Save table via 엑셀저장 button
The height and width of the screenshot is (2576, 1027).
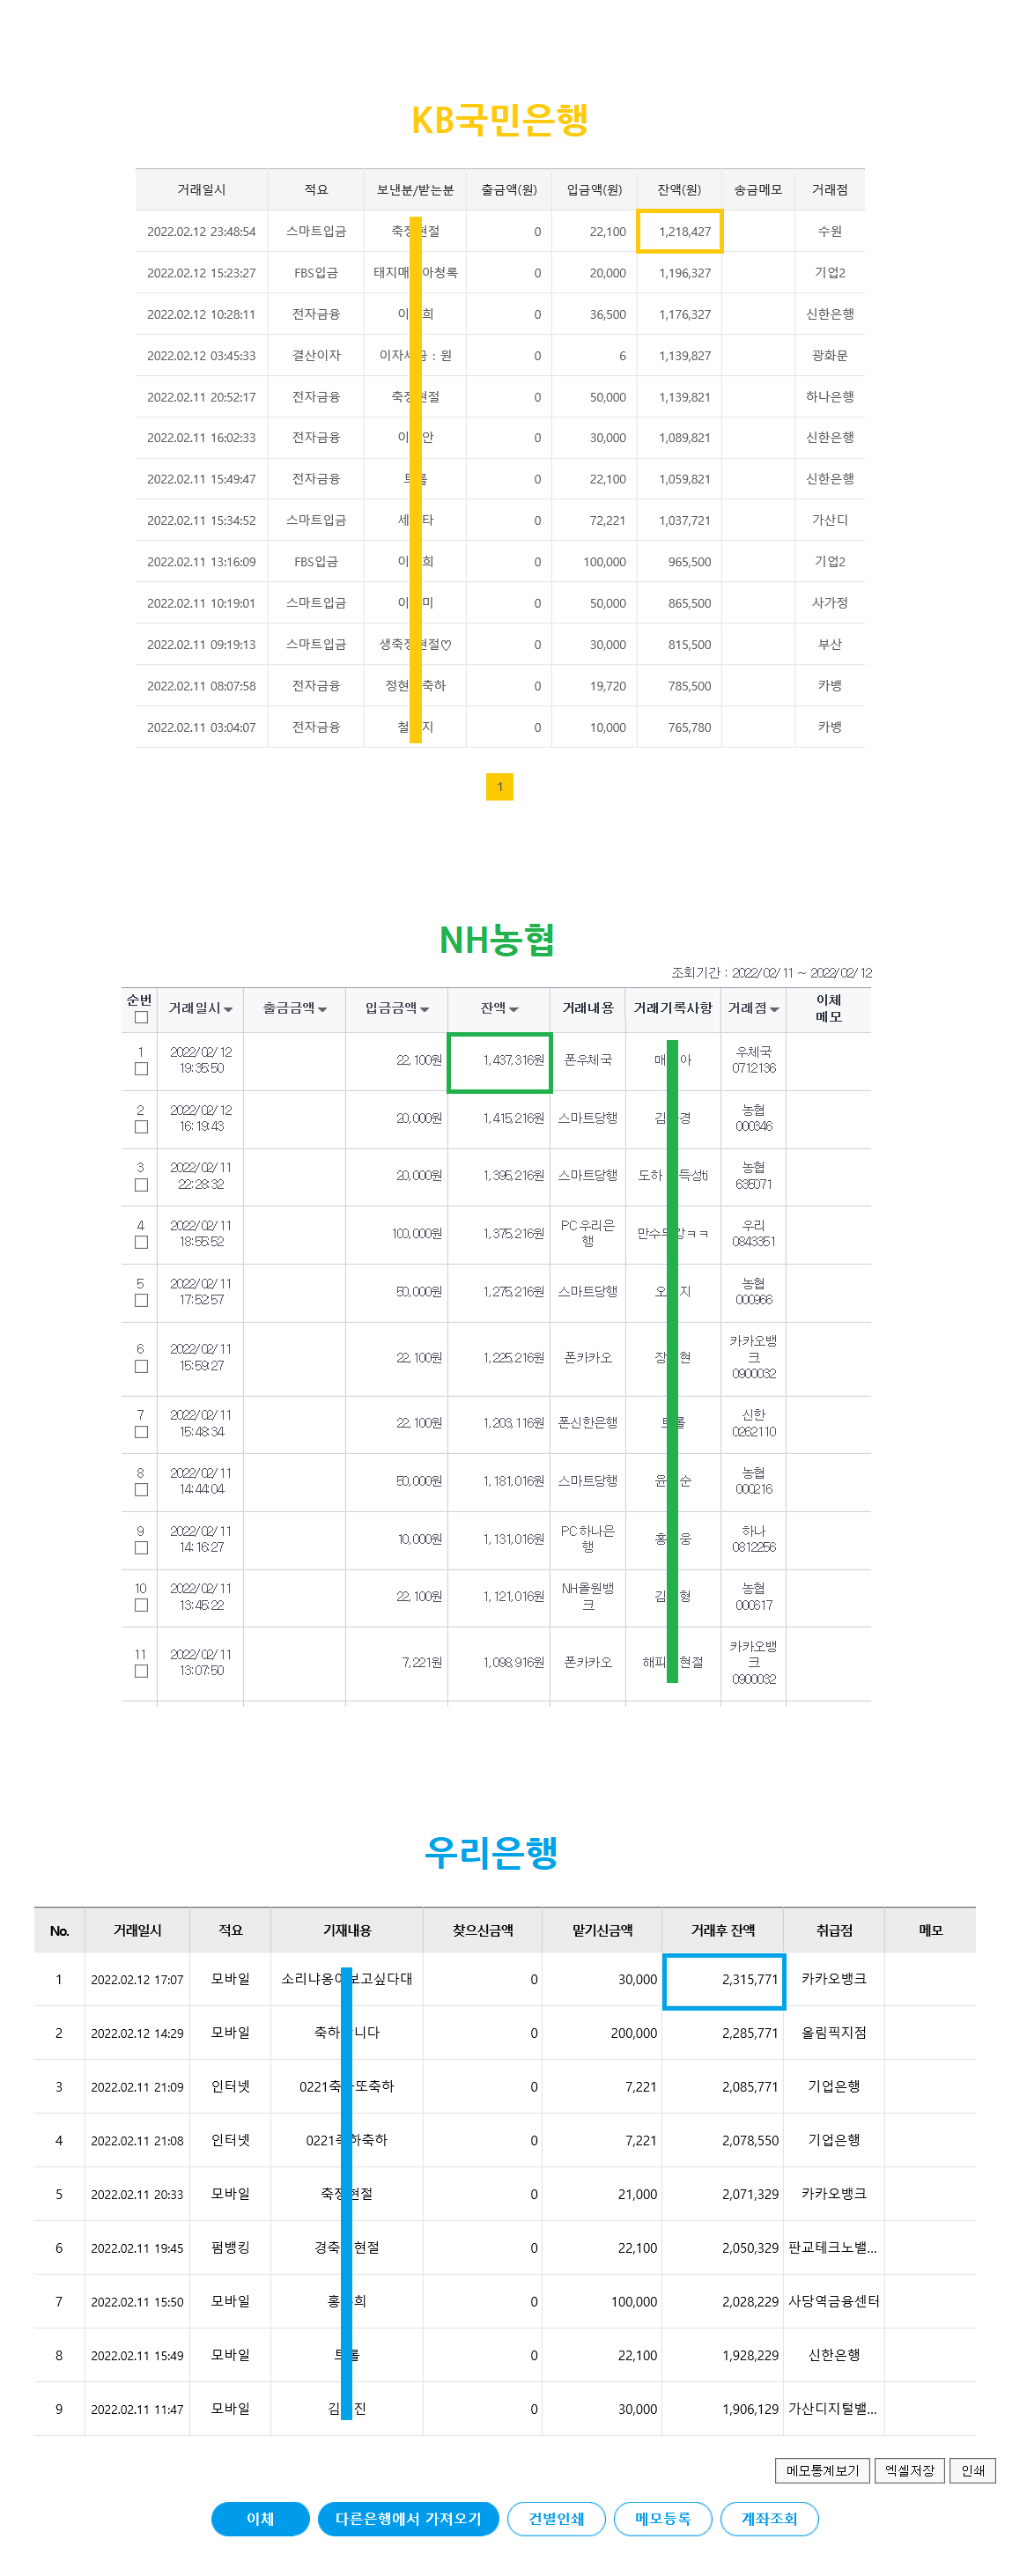(x=909, y=2470)
